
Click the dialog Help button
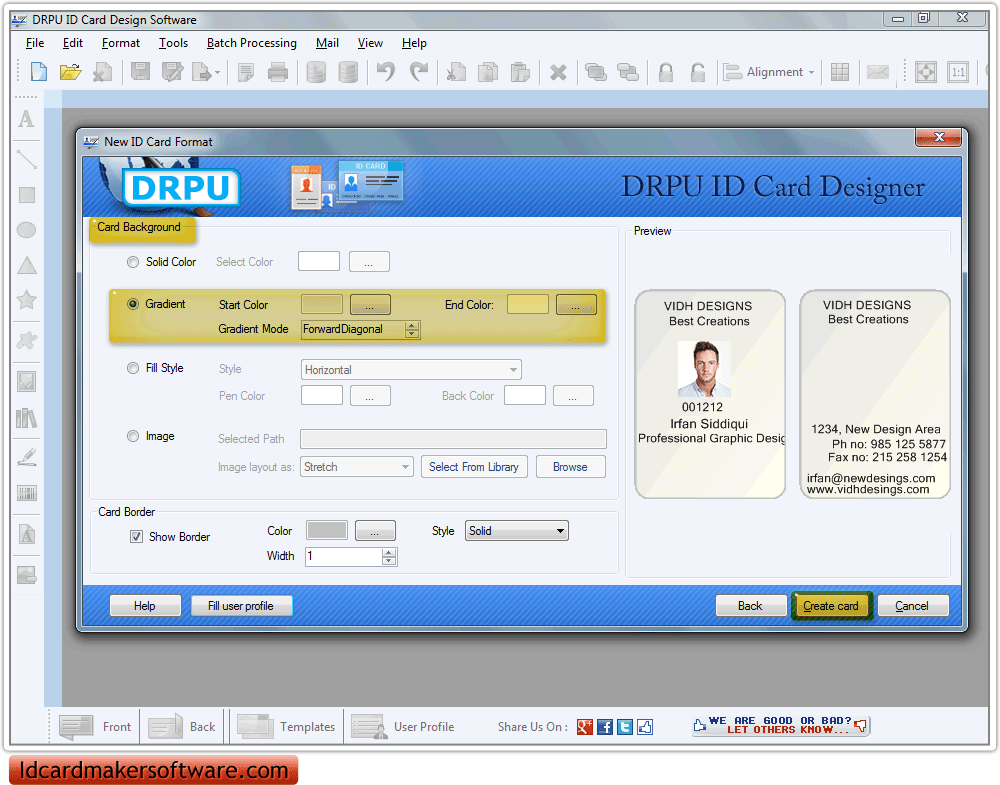tap(145, 606)
